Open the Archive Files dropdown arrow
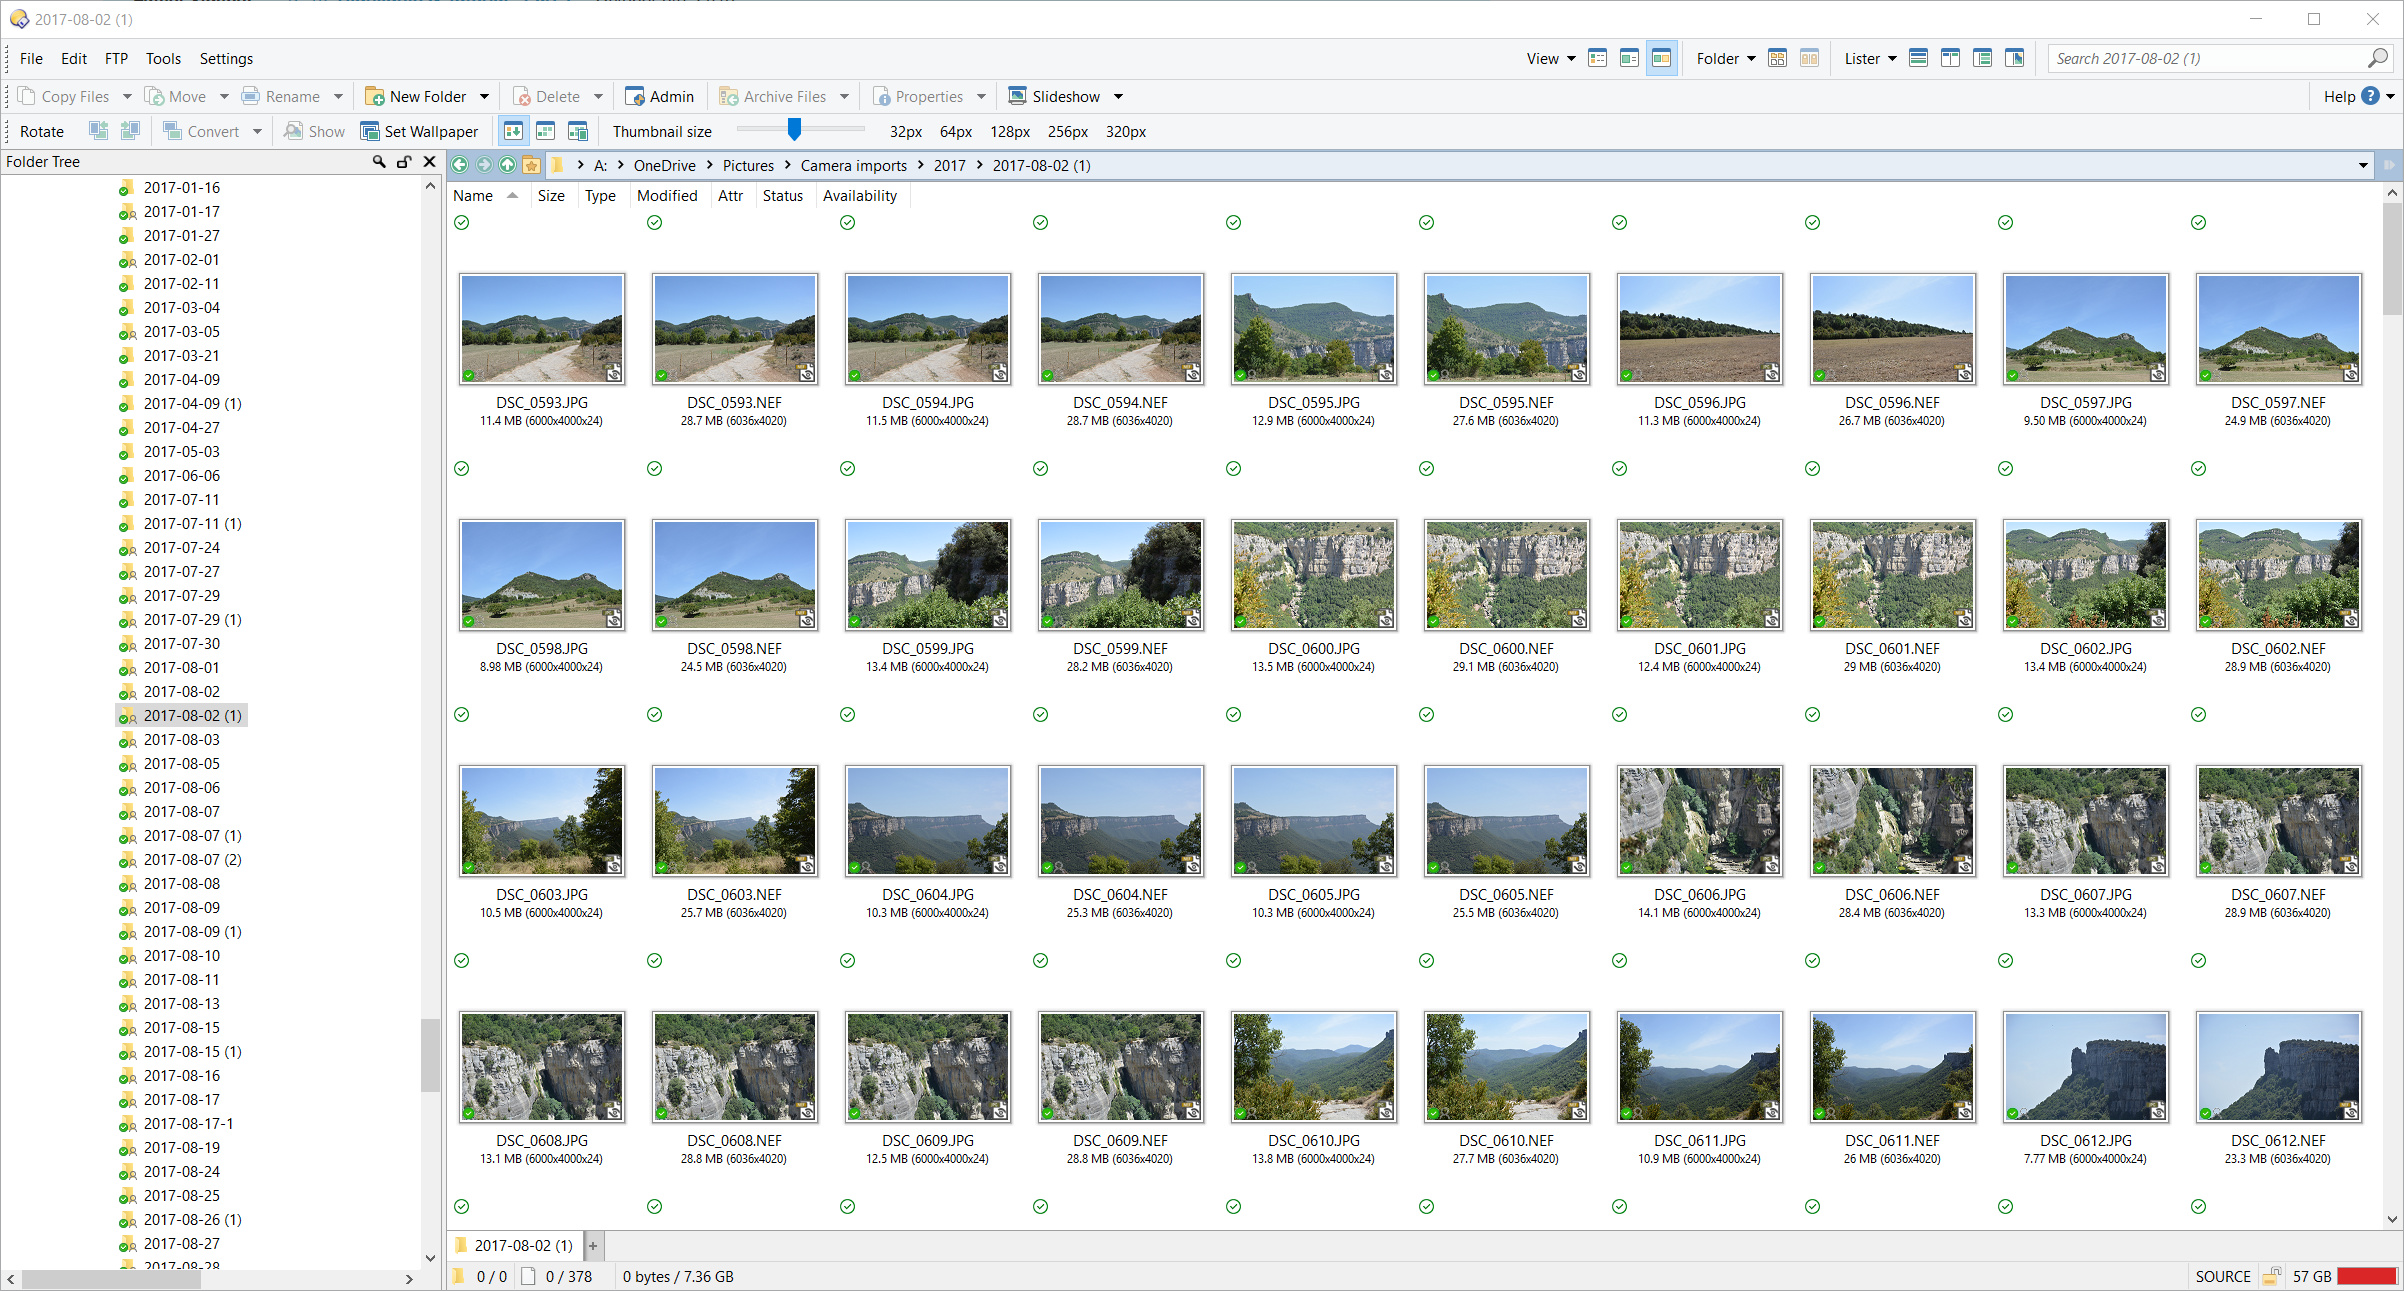 [844, 97]
